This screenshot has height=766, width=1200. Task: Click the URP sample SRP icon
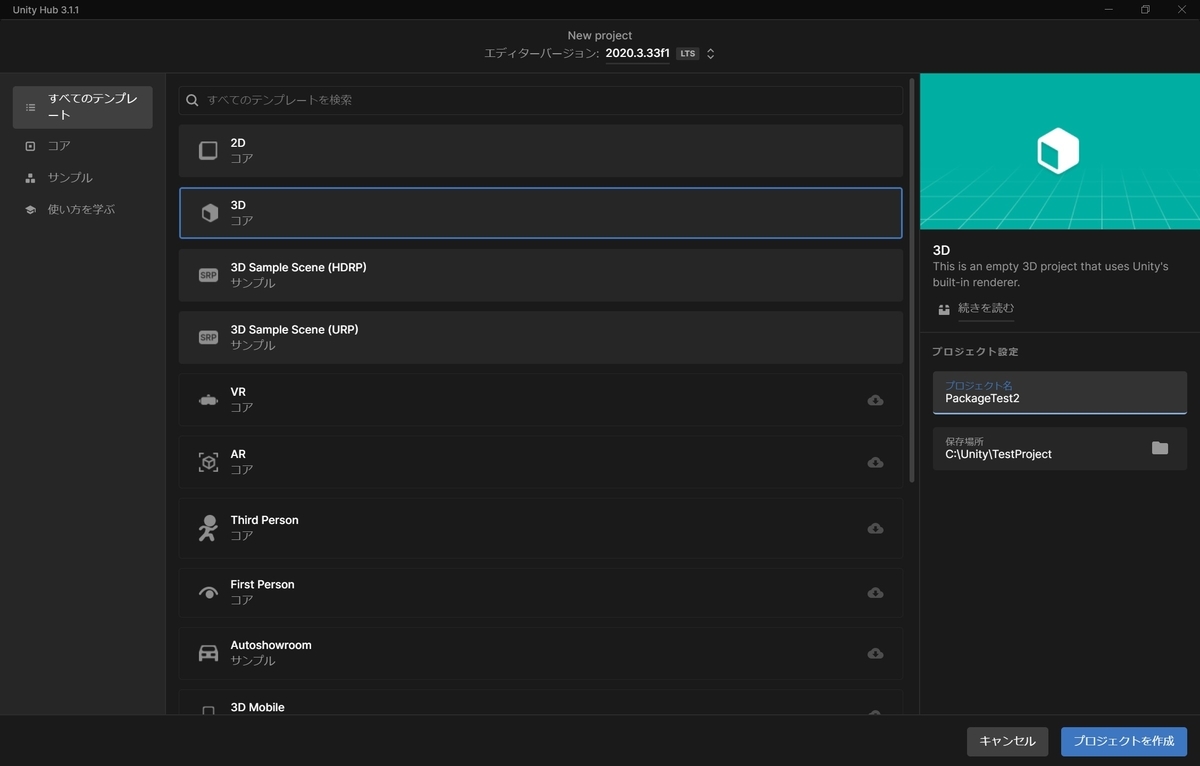pyautogui.click(x=208, y=337)
